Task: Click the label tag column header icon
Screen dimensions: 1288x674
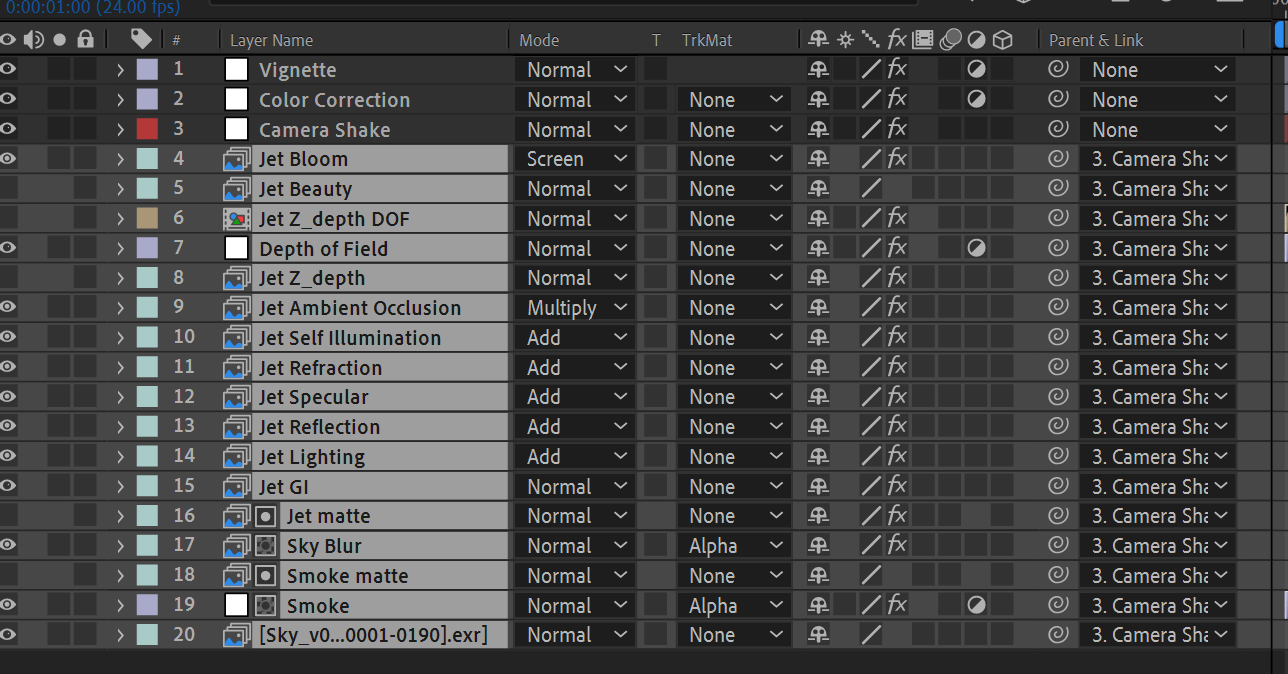Action: [141, 39]
